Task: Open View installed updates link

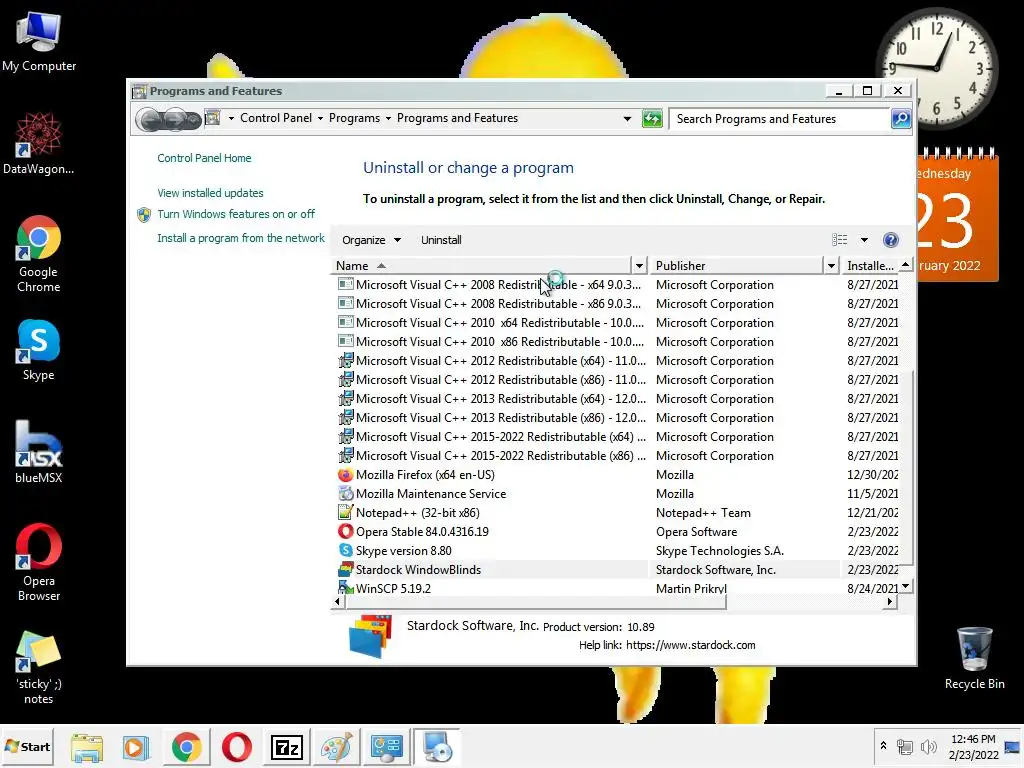Action: coord(210,193)
